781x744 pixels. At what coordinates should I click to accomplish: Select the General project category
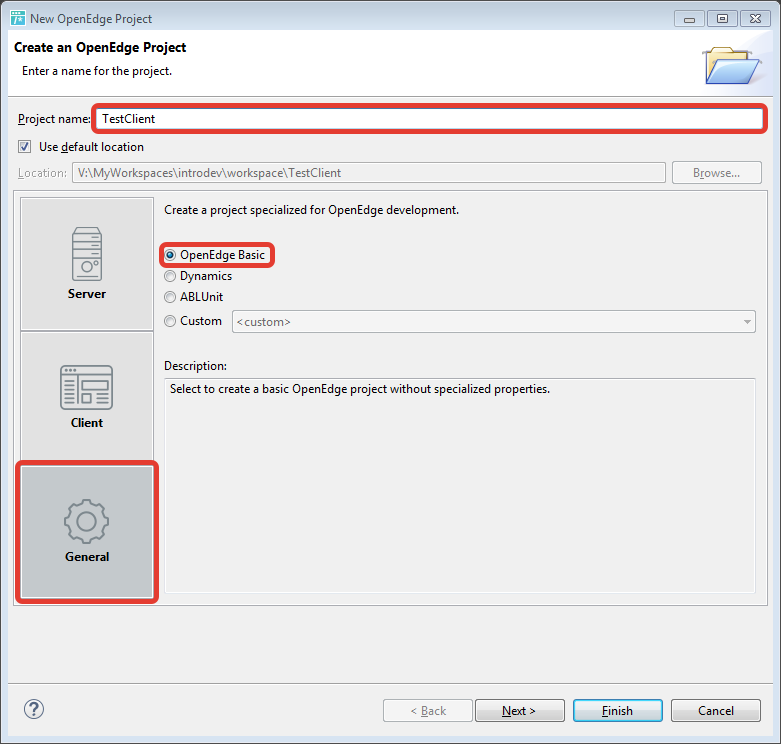87,531
